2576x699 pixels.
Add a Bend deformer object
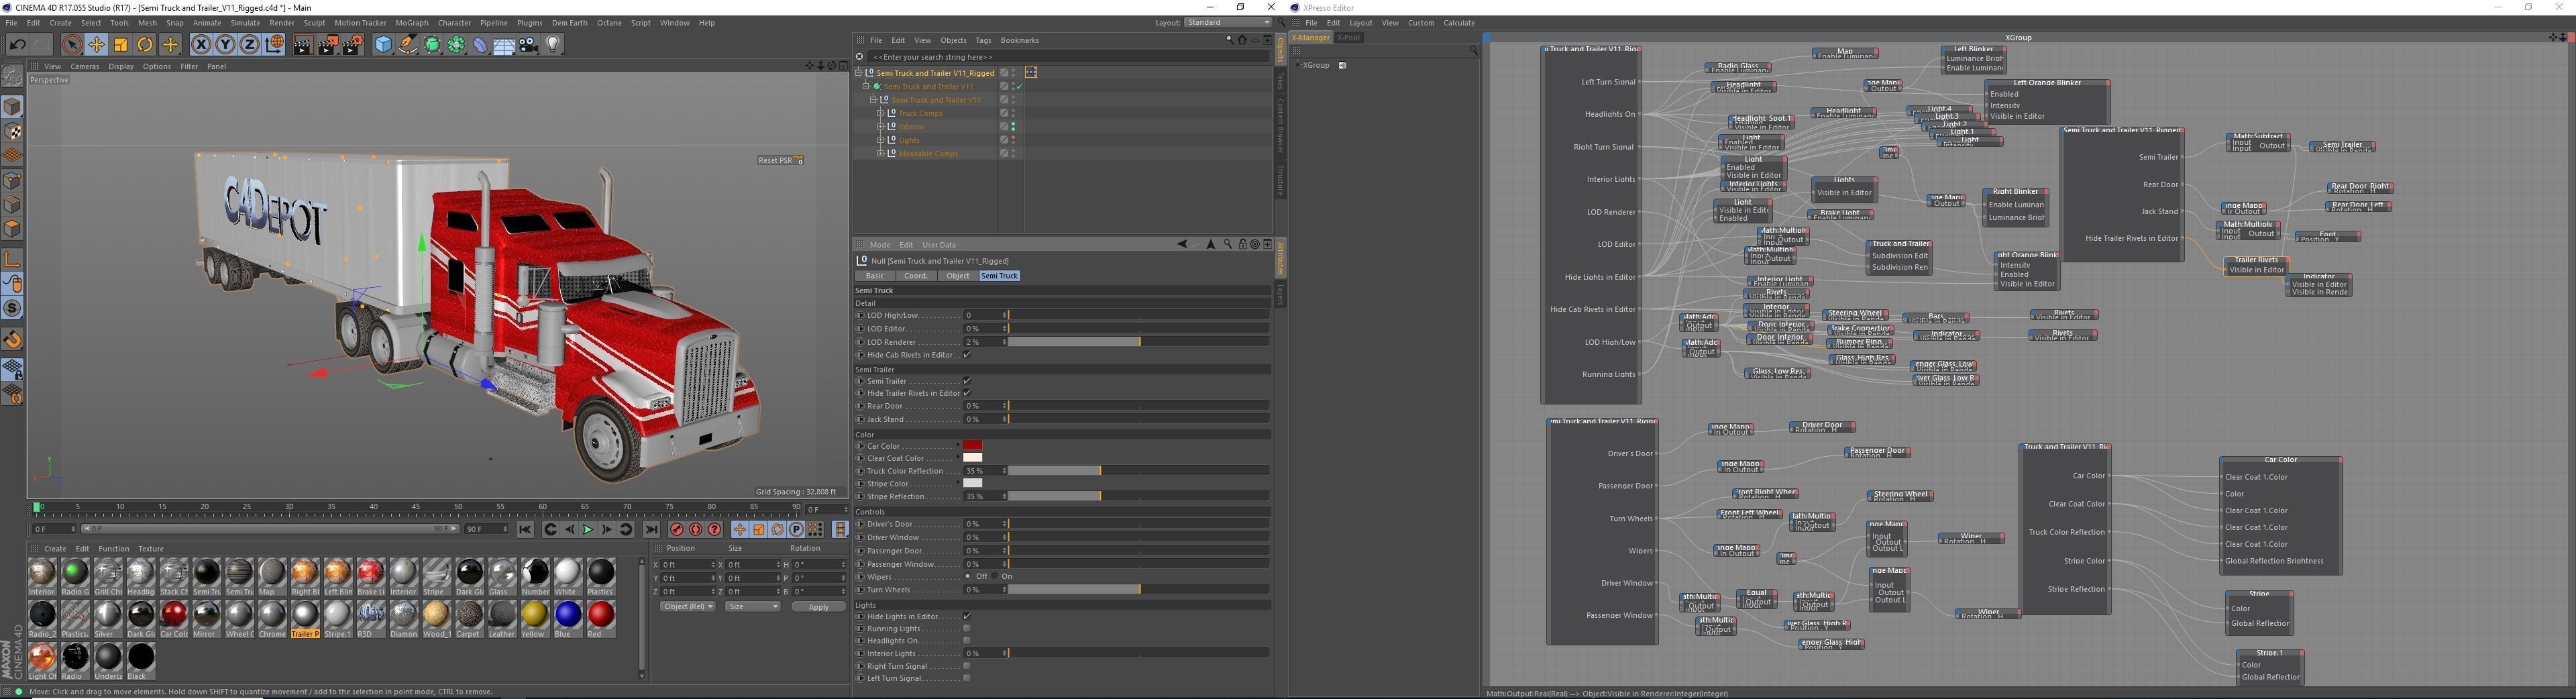point(480,45)
